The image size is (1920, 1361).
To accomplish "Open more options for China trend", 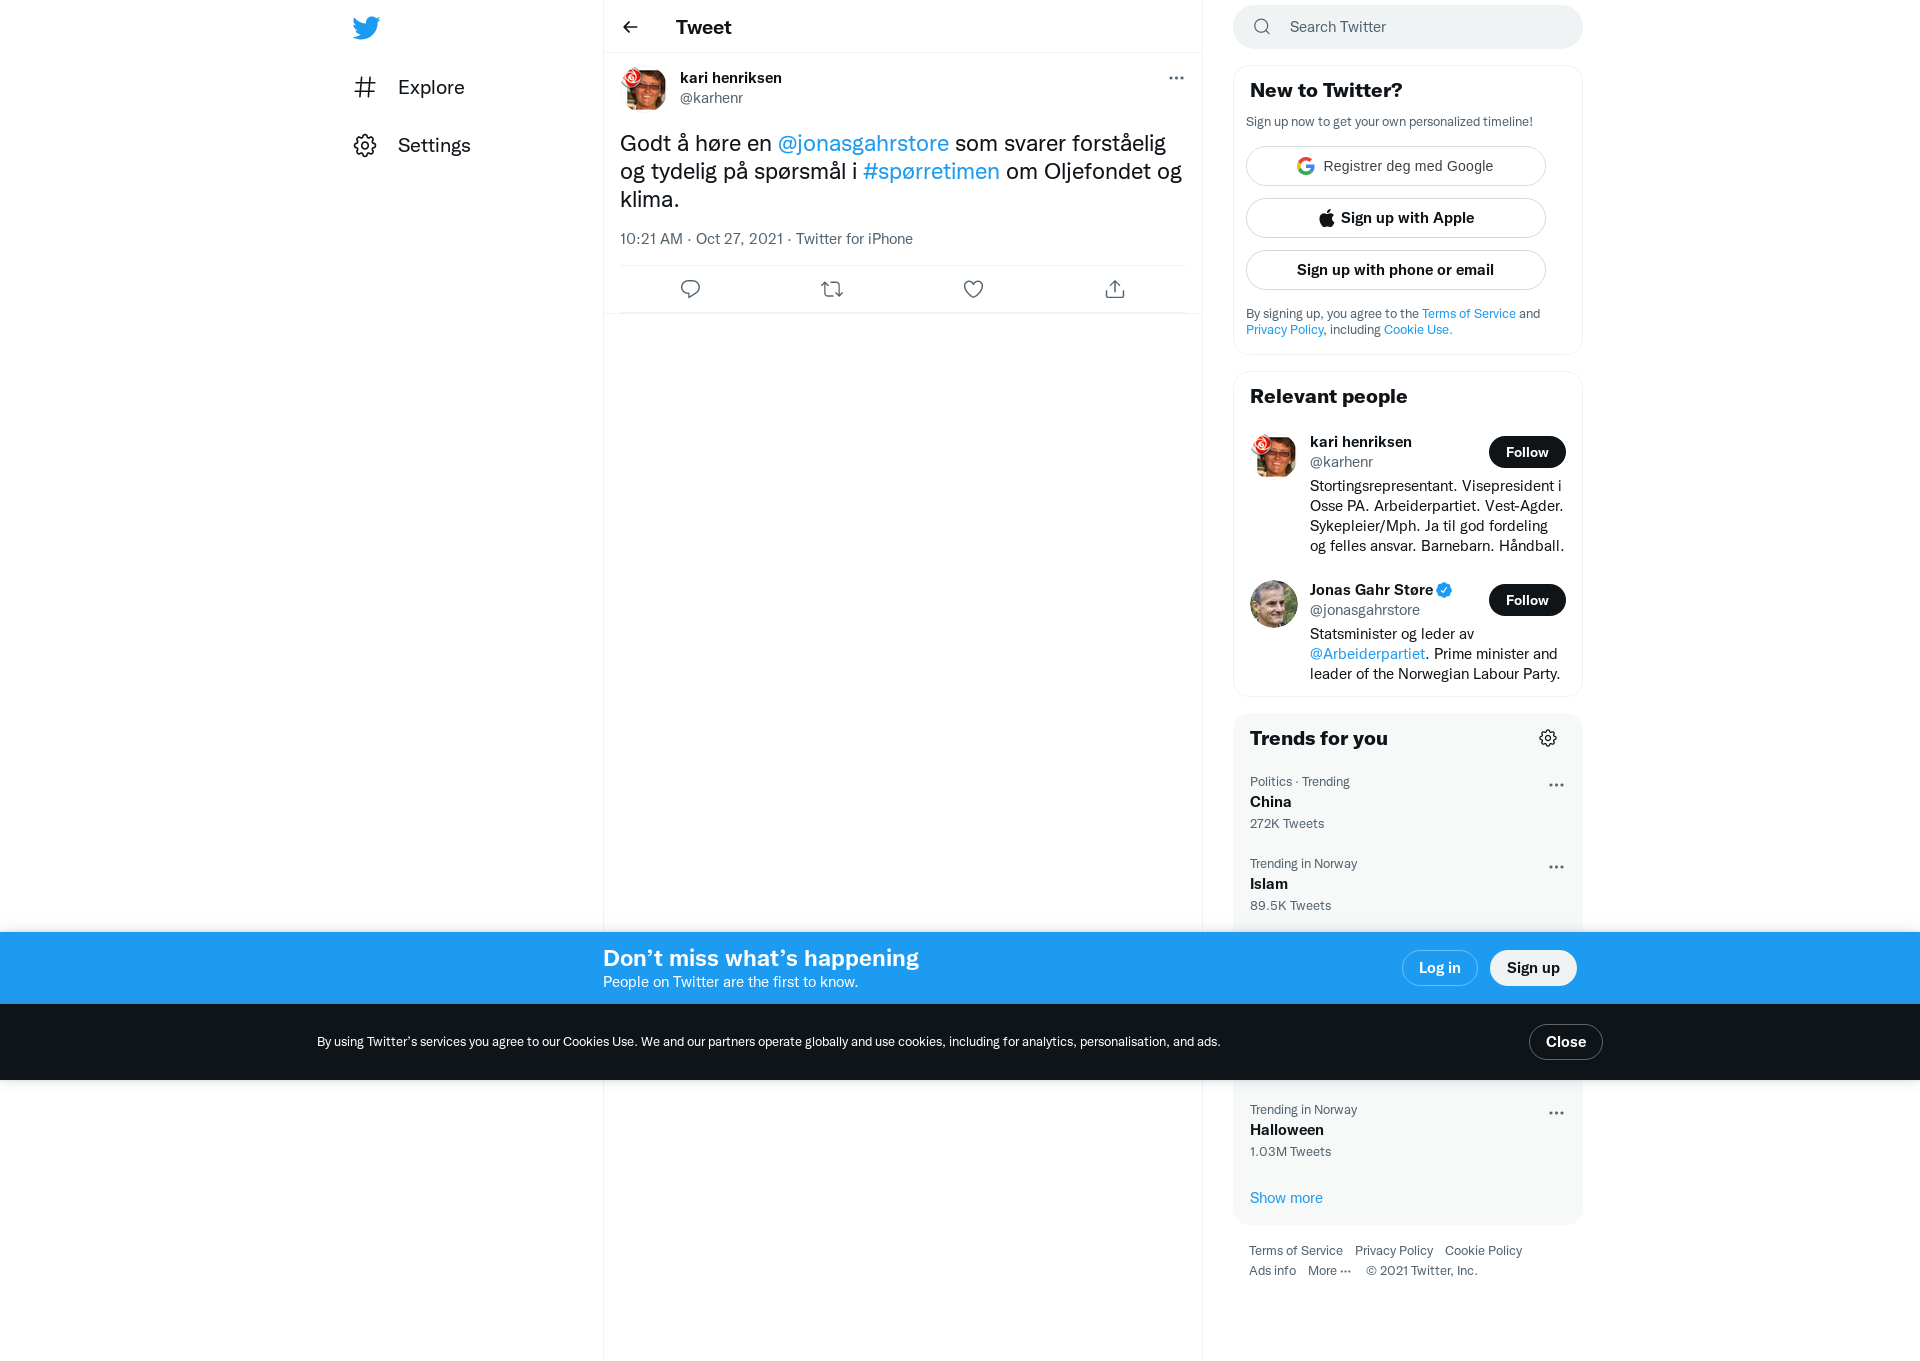I will coord(1556,785).
